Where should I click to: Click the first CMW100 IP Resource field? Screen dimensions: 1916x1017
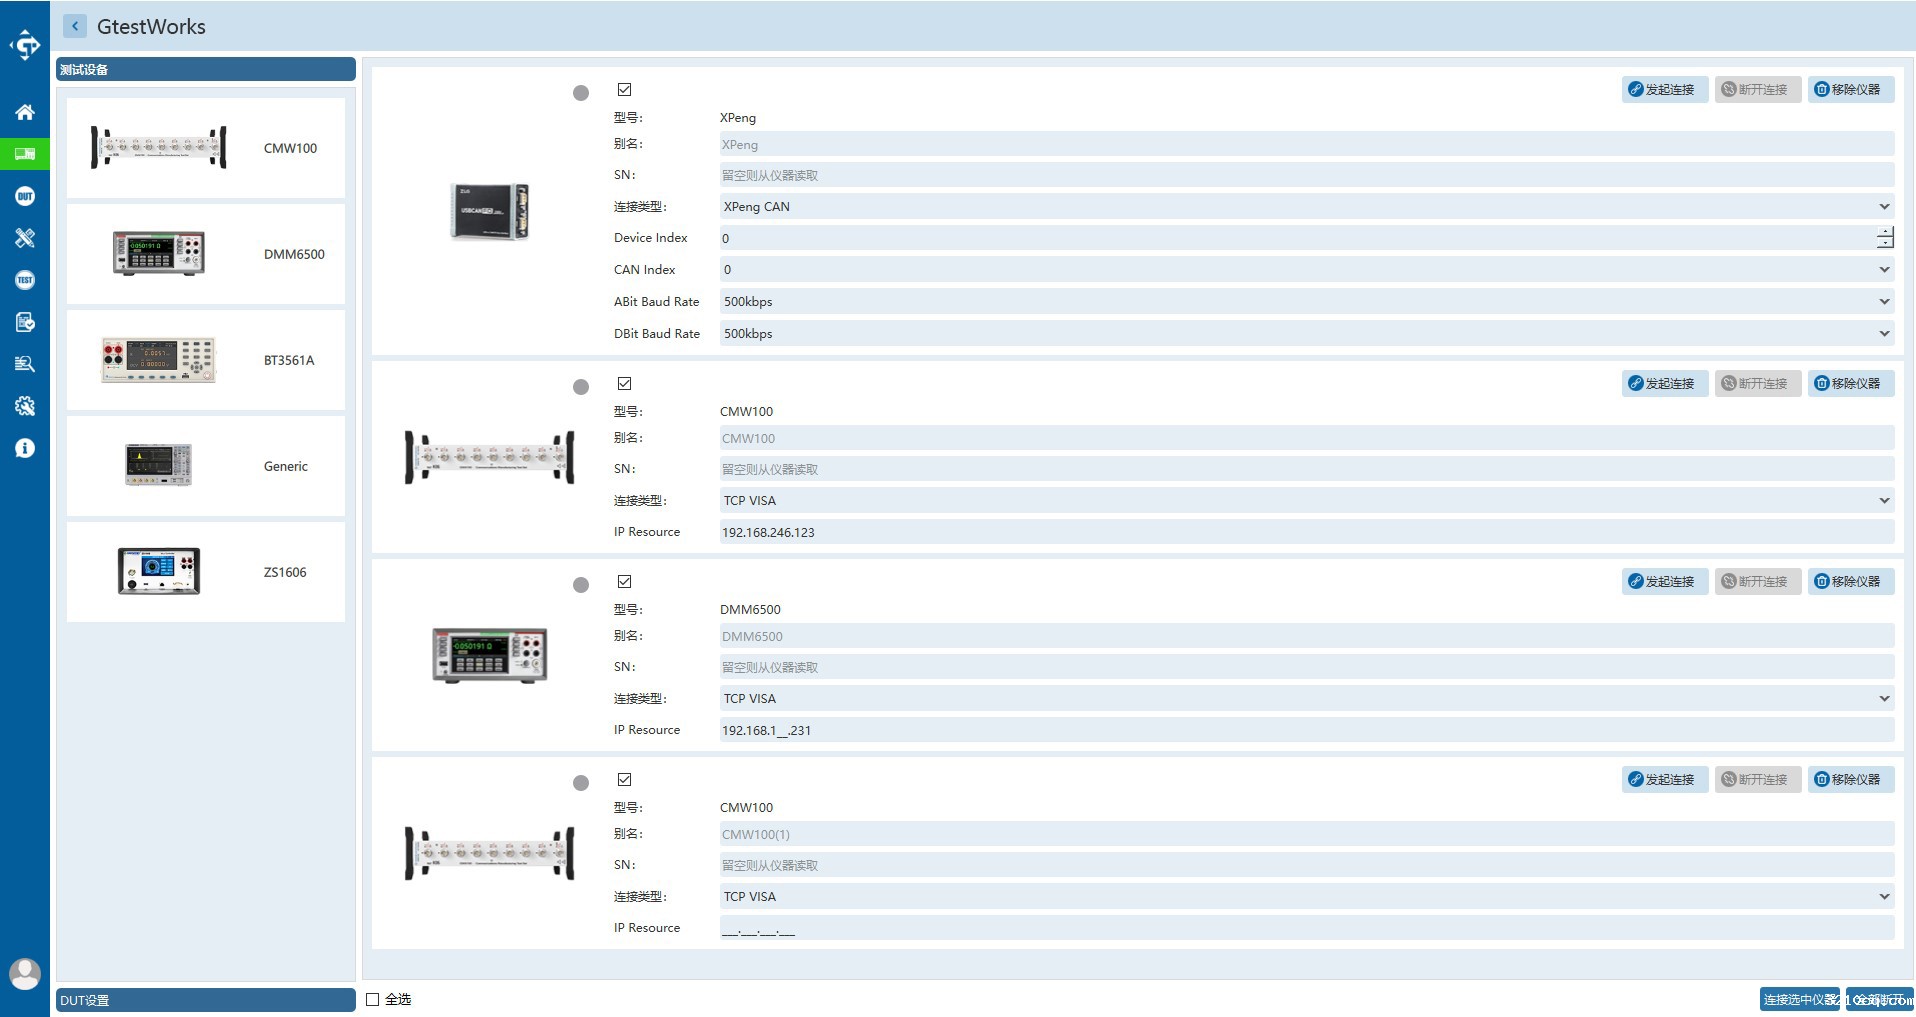[1306, 532]
